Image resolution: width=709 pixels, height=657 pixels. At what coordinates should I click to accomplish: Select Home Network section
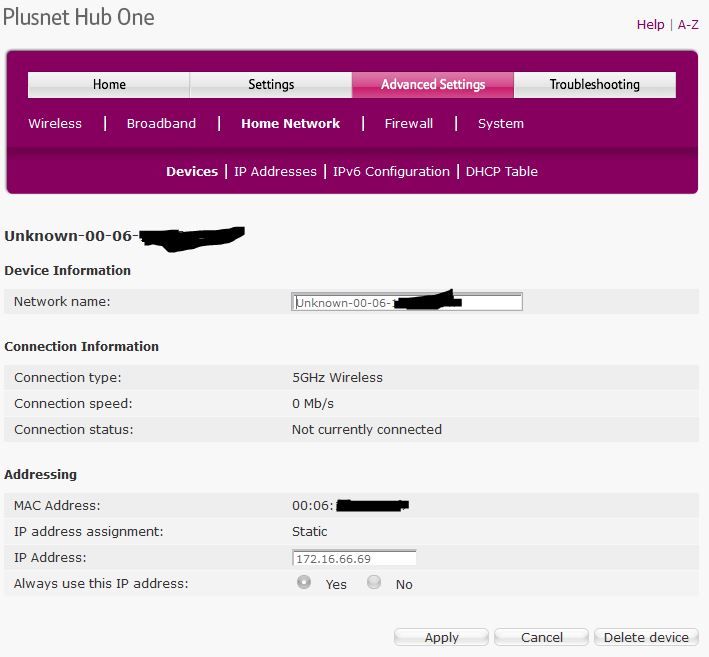pos(290,123)
